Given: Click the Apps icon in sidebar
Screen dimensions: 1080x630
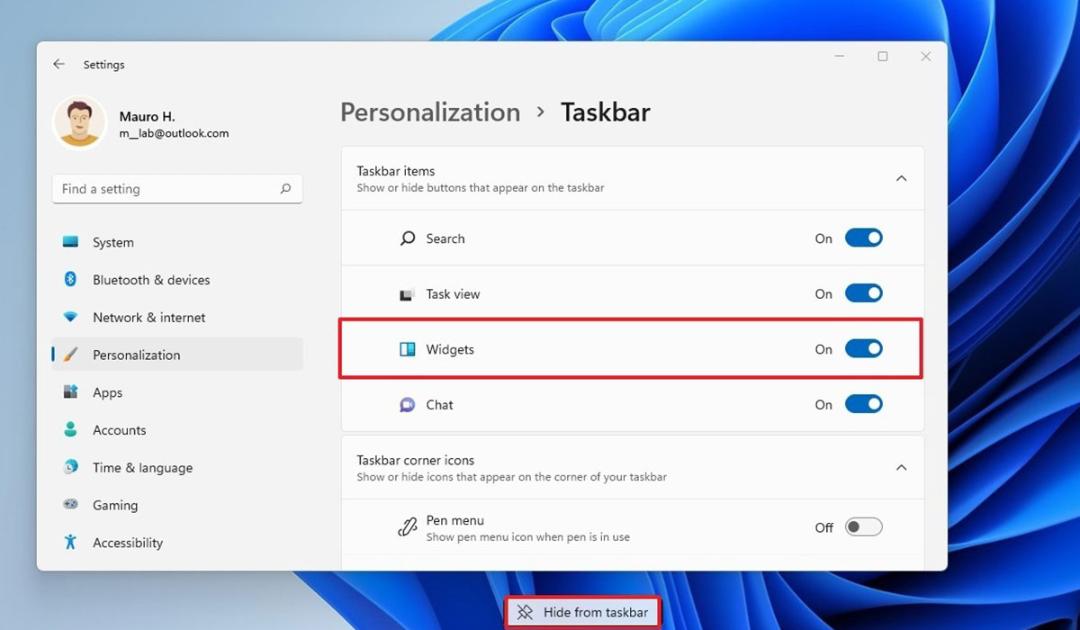Looking at the screenshot, I should click(70, 392).
